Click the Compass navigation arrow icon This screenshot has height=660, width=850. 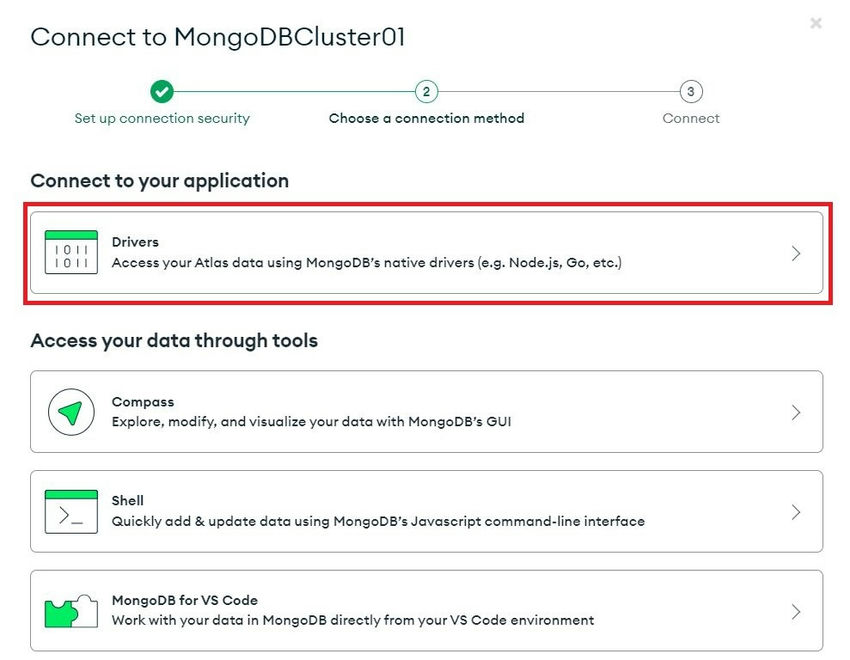pyautogui.click(x=71, y=412)
